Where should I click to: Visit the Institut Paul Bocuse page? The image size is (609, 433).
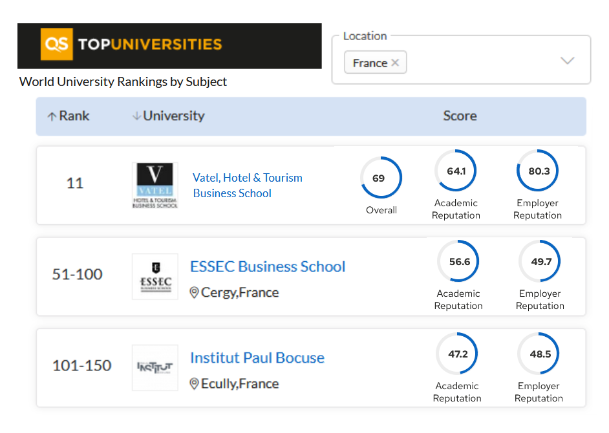tap(257, 358)
